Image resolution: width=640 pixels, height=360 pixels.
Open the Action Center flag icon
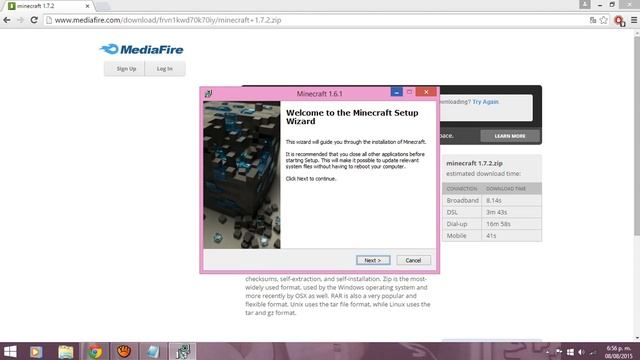point(559,352)
